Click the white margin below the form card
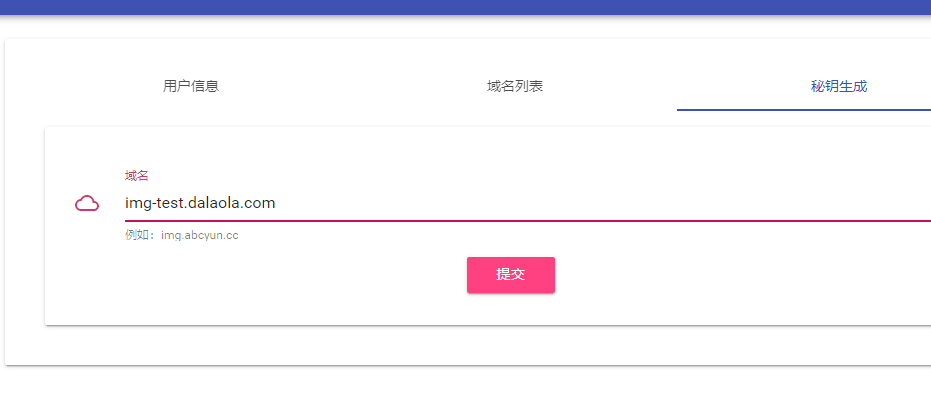 tap(466, 345)
